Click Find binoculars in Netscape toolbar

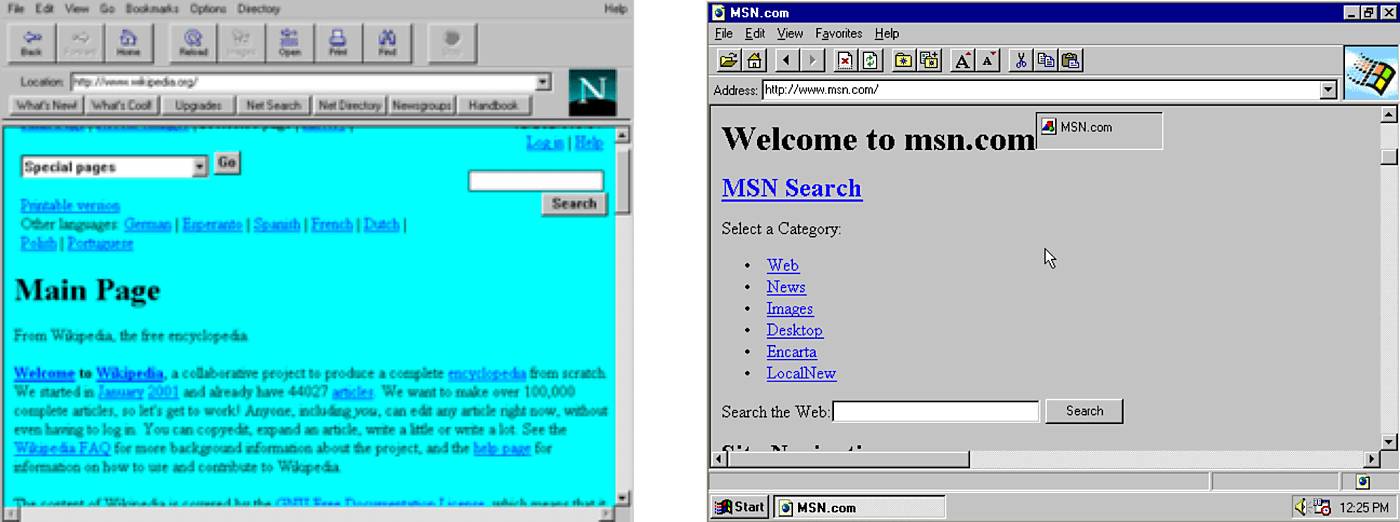point(387,43)
